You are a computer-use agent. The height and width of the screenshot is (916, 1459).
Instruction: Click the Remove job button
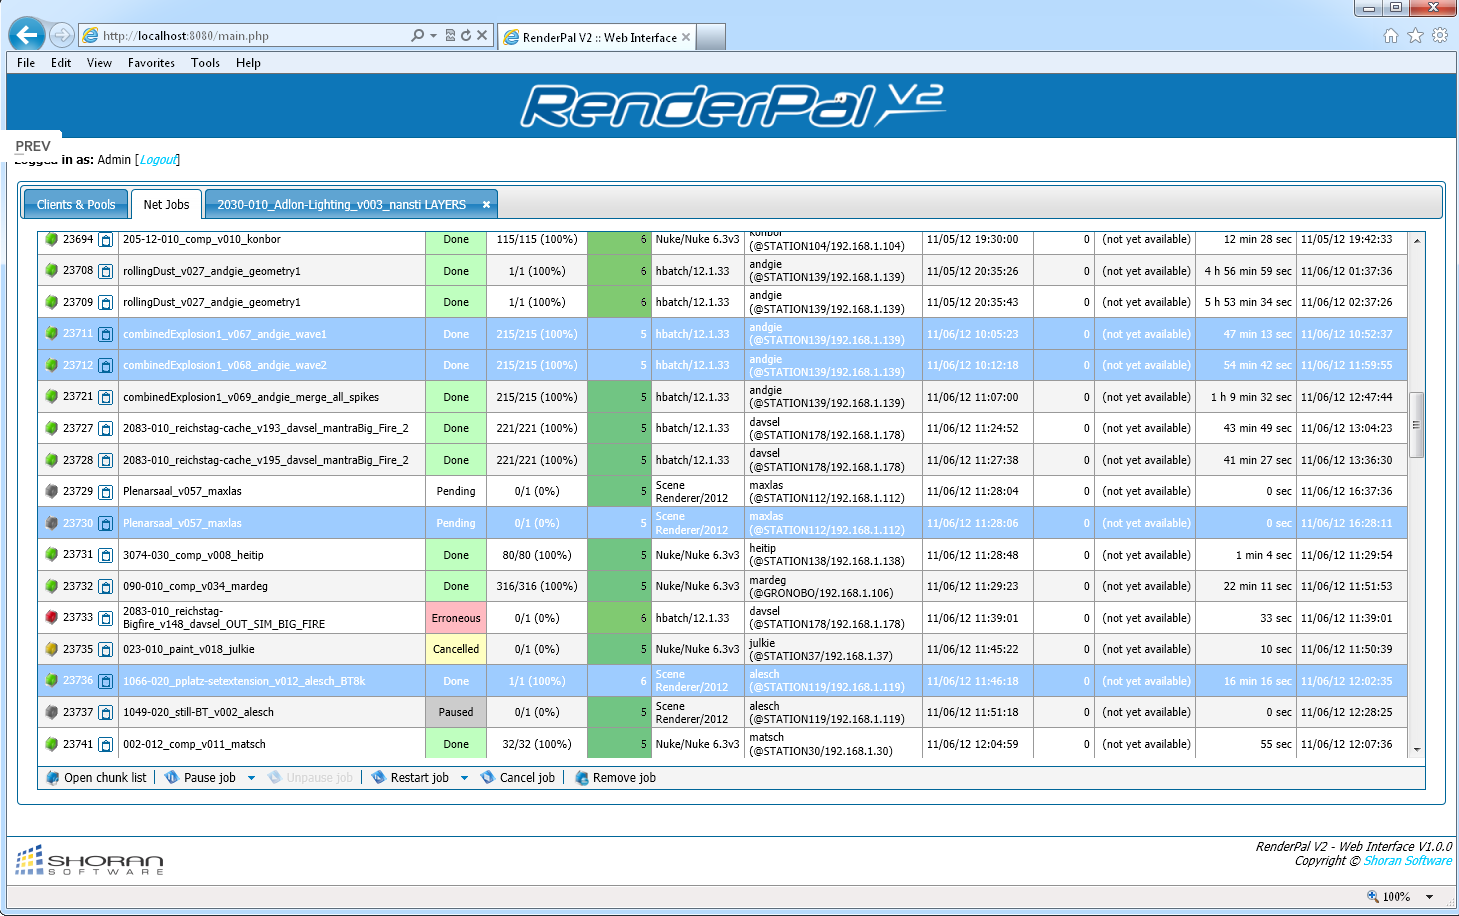(x=615, y=778)
